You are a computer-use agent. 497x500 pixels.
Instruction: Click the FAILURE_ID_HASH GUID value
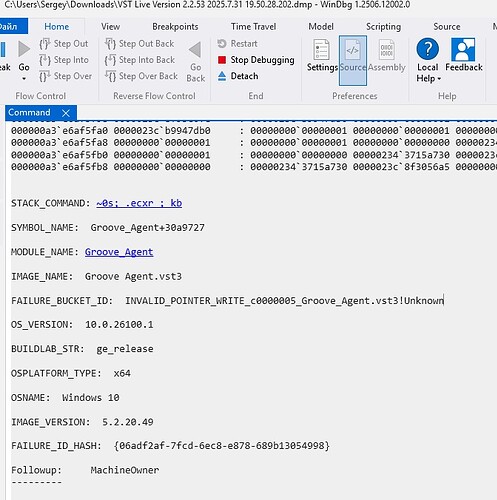point(222,446)
